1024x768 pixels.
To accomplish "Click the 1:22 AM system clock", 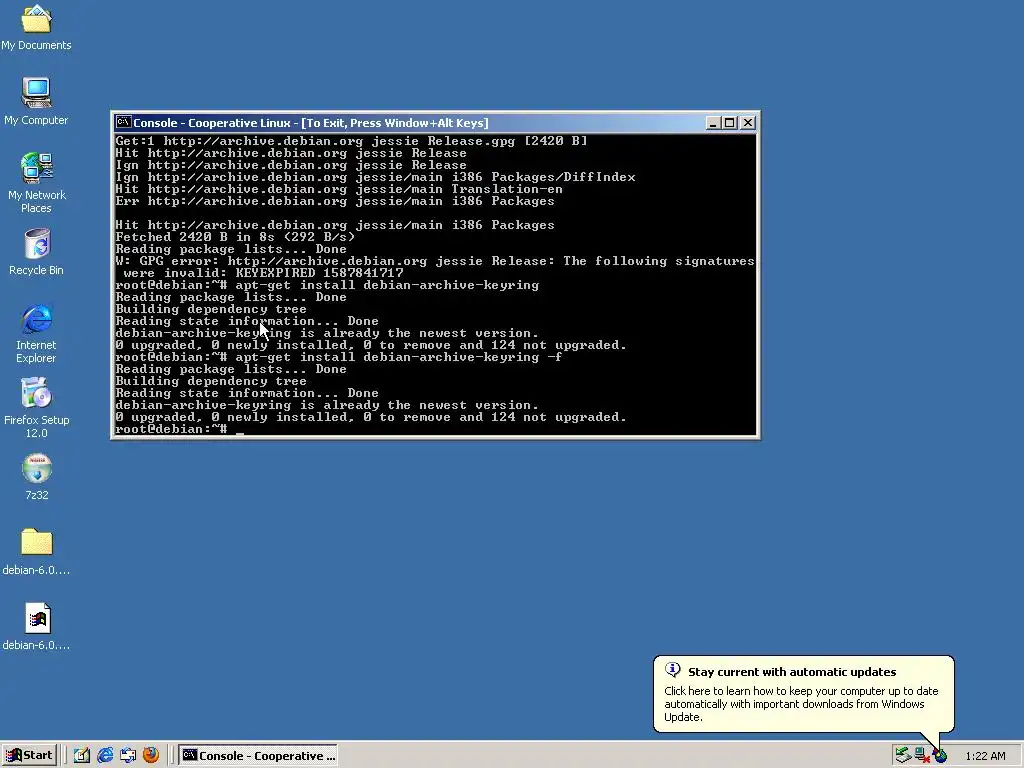I will tap(985, 756).
